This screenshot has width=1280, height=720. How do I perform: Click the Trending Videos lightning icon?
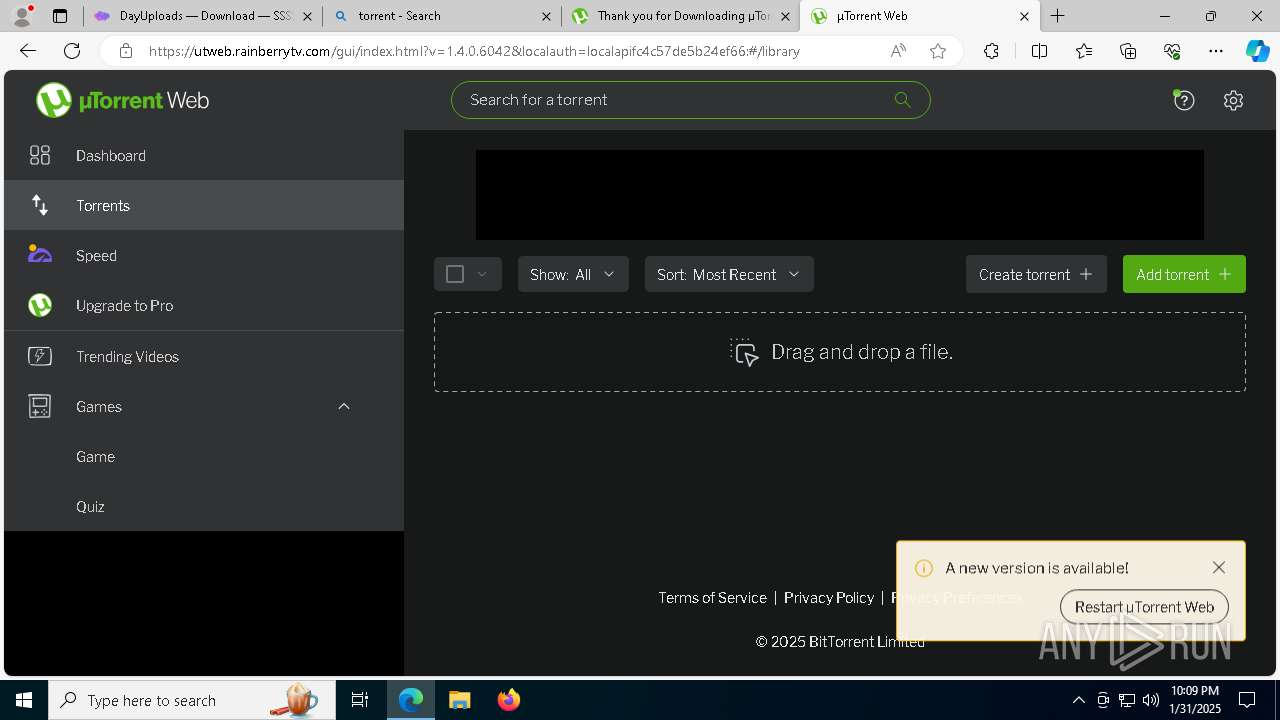[x=40, y=356]
